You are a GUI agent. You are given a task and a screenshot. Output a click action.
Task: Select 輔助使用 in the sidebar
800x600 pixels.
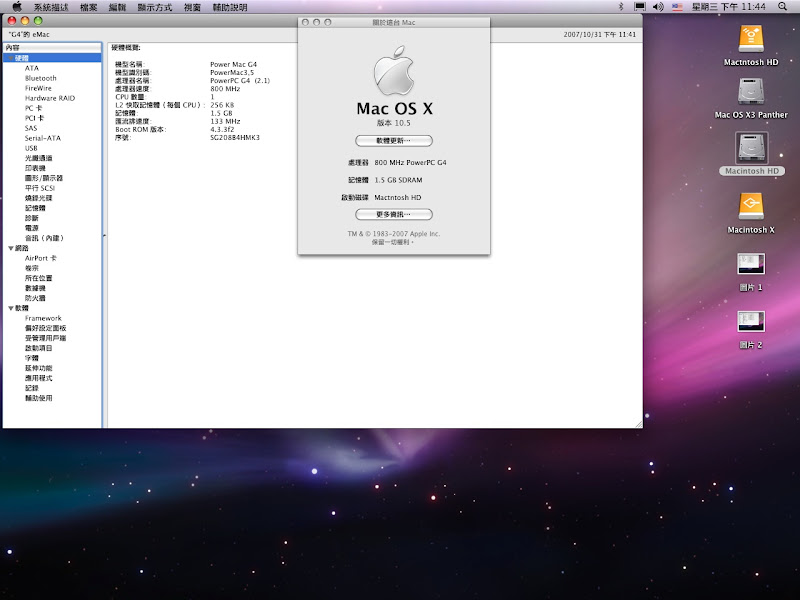pyautogui.click(x=39, y=398)
